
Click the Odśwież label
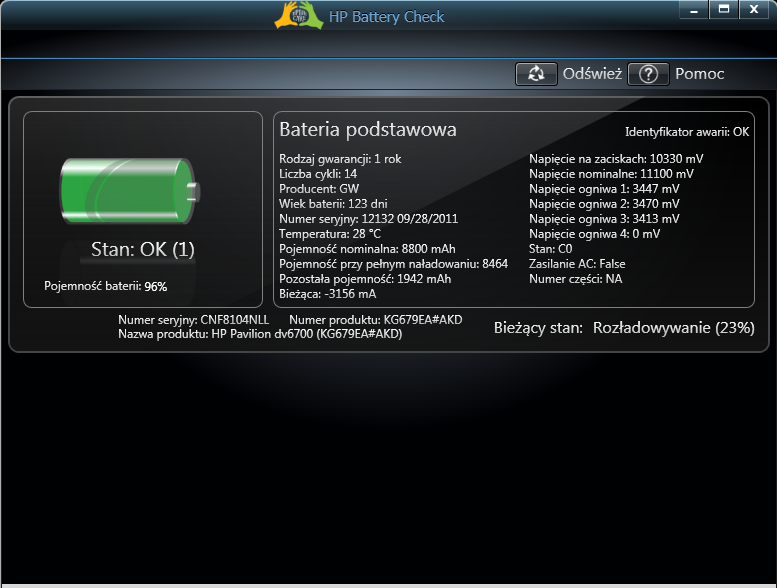pyautogui.click(x=592, y=74)
